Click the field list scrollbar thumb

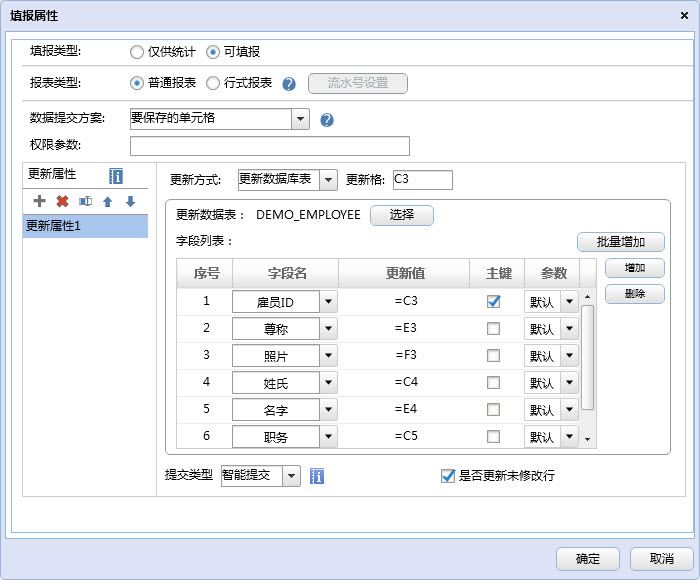click(x=588, y=357)
